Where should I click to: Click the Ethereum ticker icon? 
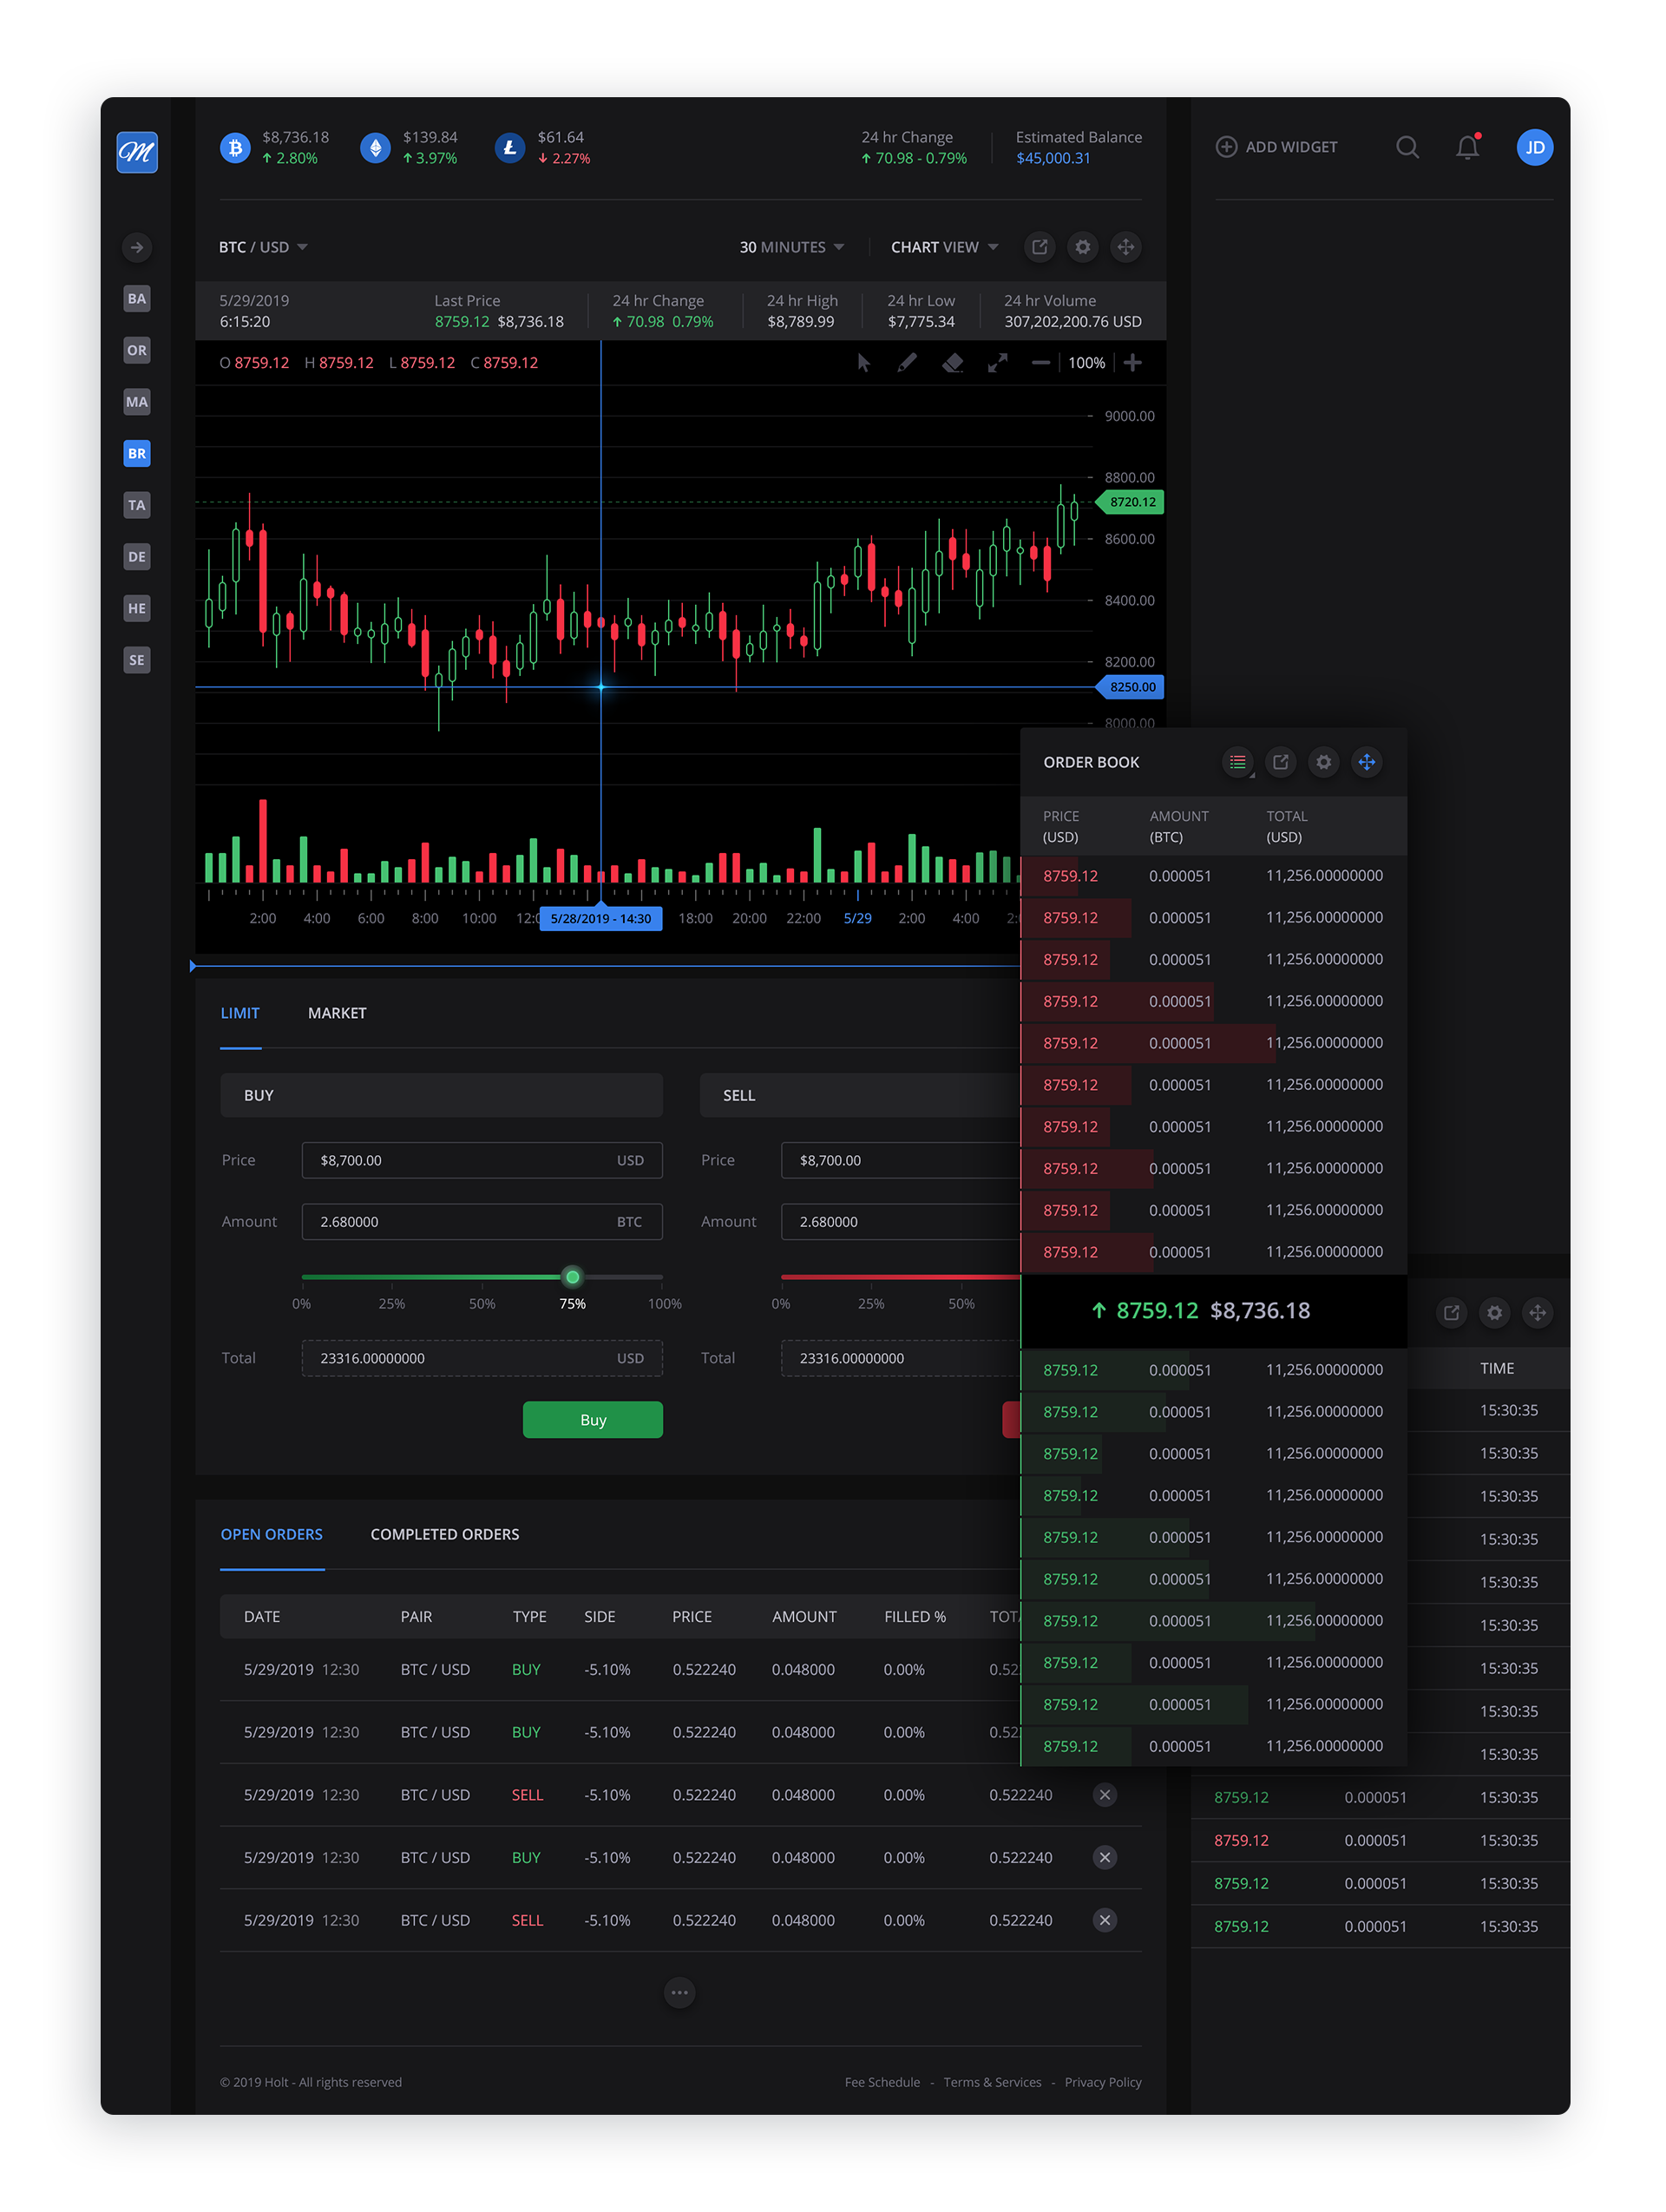(375, 148)
